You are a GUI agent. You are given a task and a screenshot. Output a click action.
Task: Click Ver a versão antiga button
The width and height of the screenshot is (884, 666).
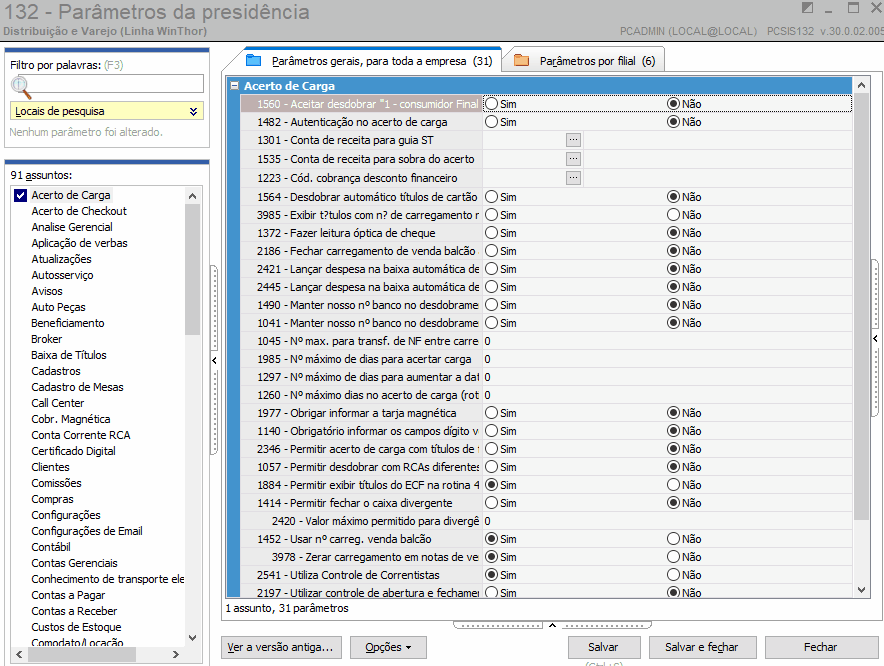(x=280, y=647)
